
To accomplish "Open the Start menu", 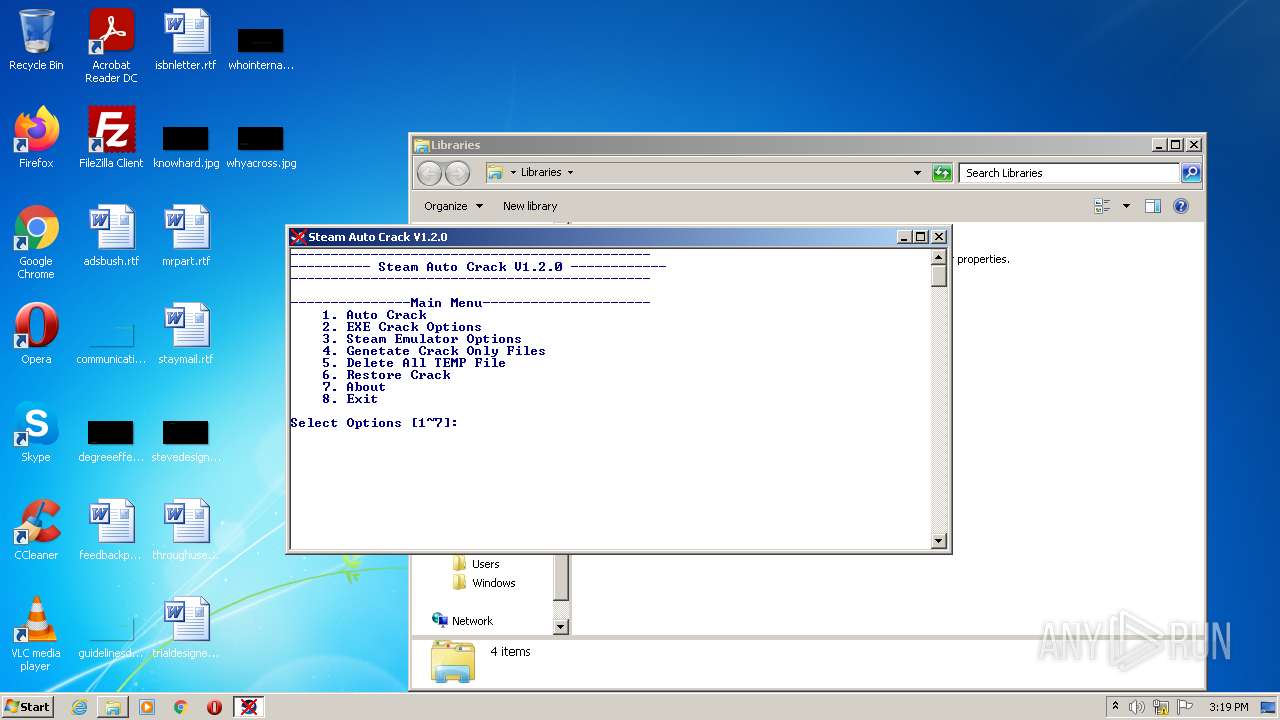I will click(28, 707).
